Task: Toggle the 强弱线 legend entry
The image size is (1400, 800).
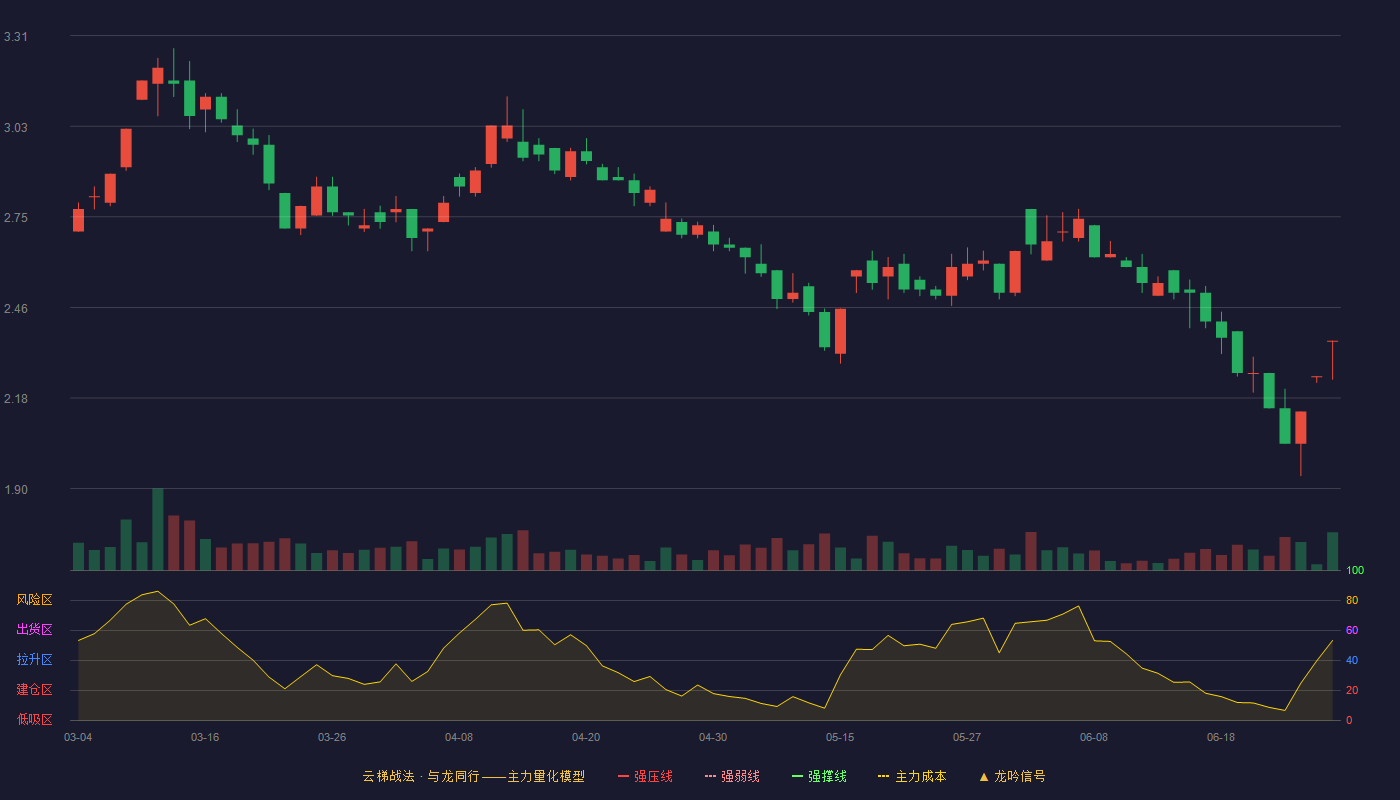Action: pyautogui.click(x=732, y=776)
